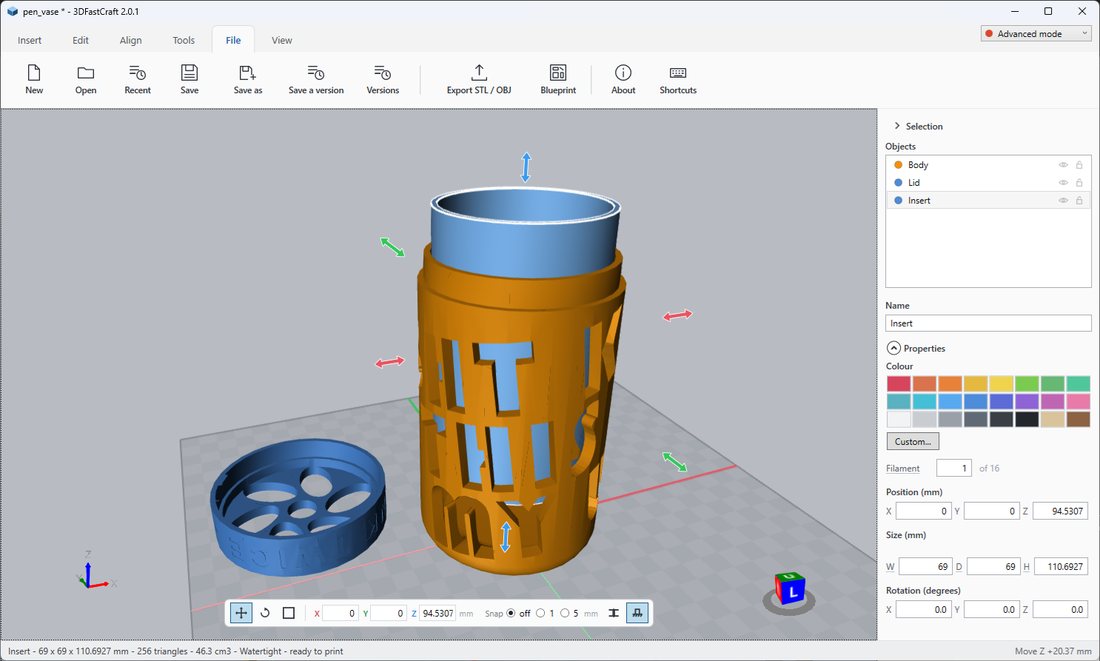The height and width of the screenshot is (661, 1100).
Task: Pick the brown colour swatch
Action: 1078,420
